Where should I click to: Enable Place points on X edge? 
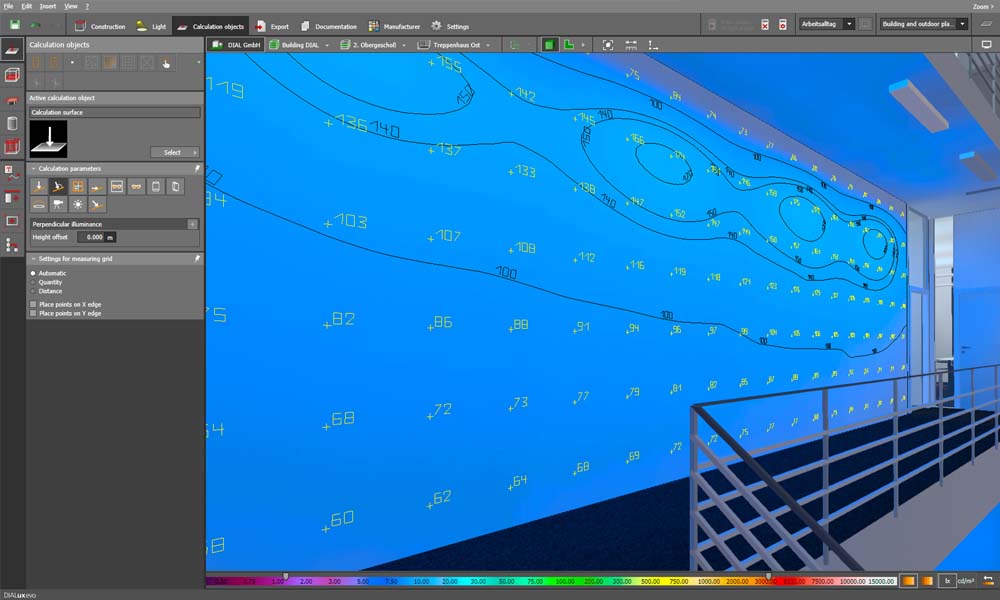[x=33, y=304]
